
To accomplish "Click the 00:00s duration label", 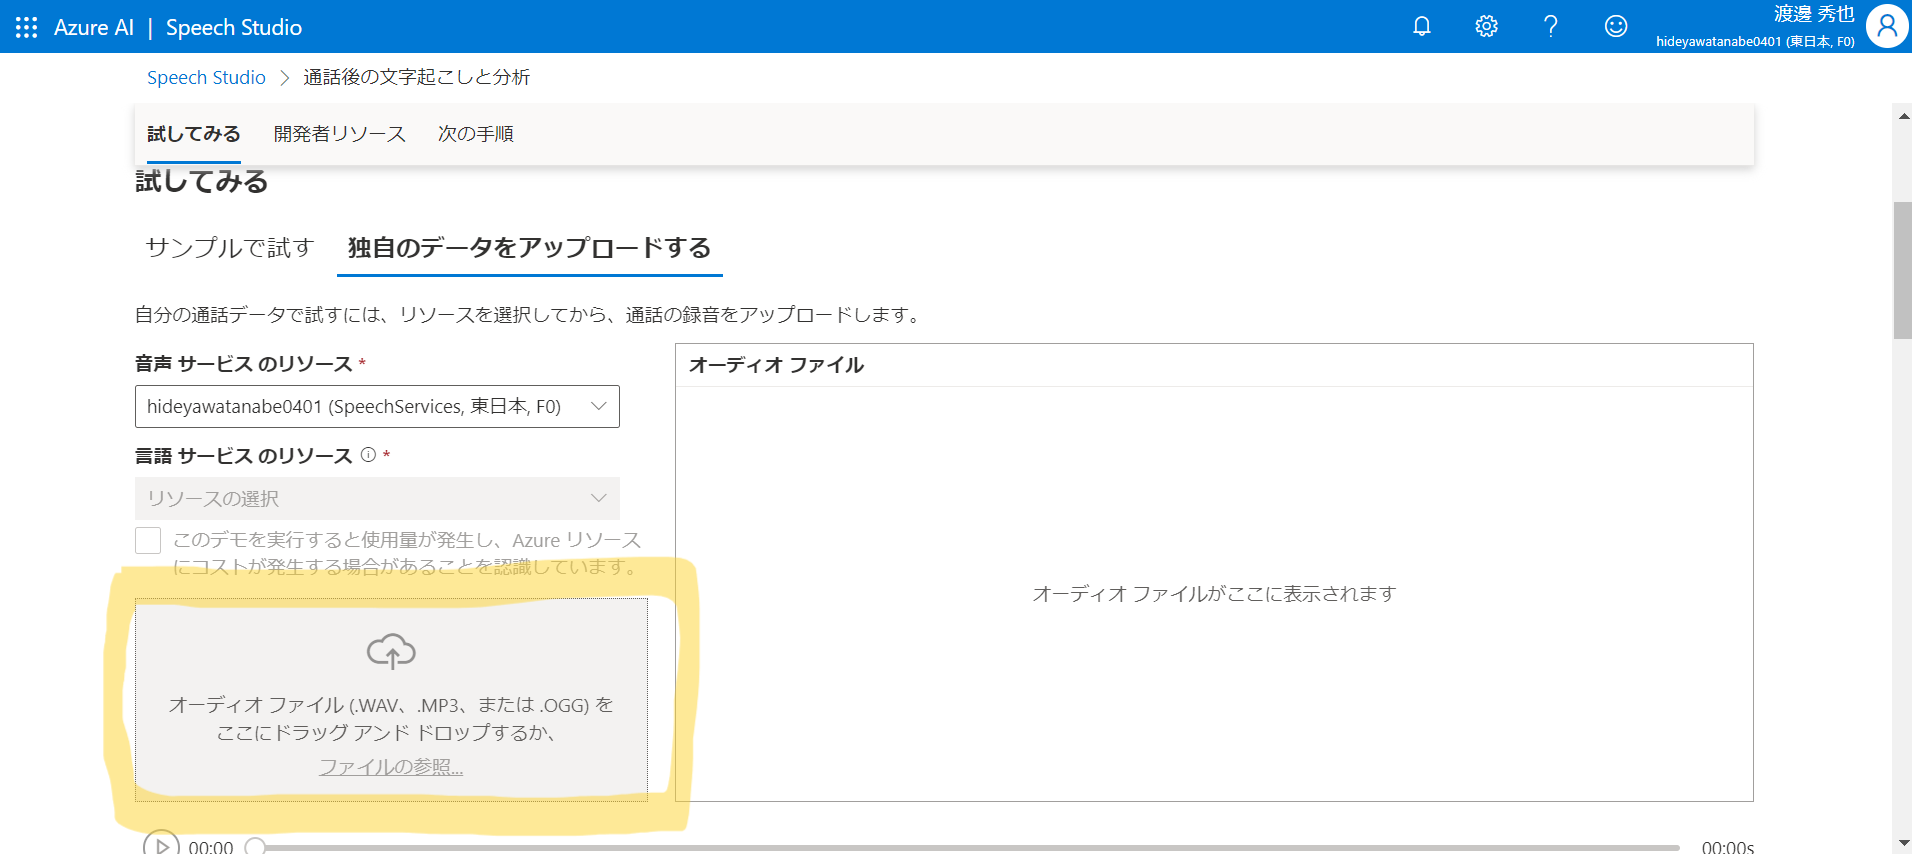I will click(1728, 846).
